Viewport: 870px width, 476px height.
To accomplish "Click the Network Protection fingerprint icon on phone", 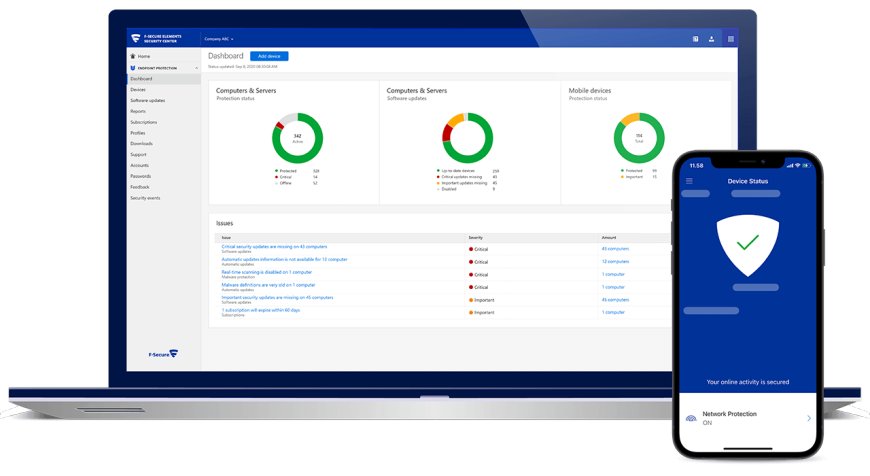I will point(691,418).
